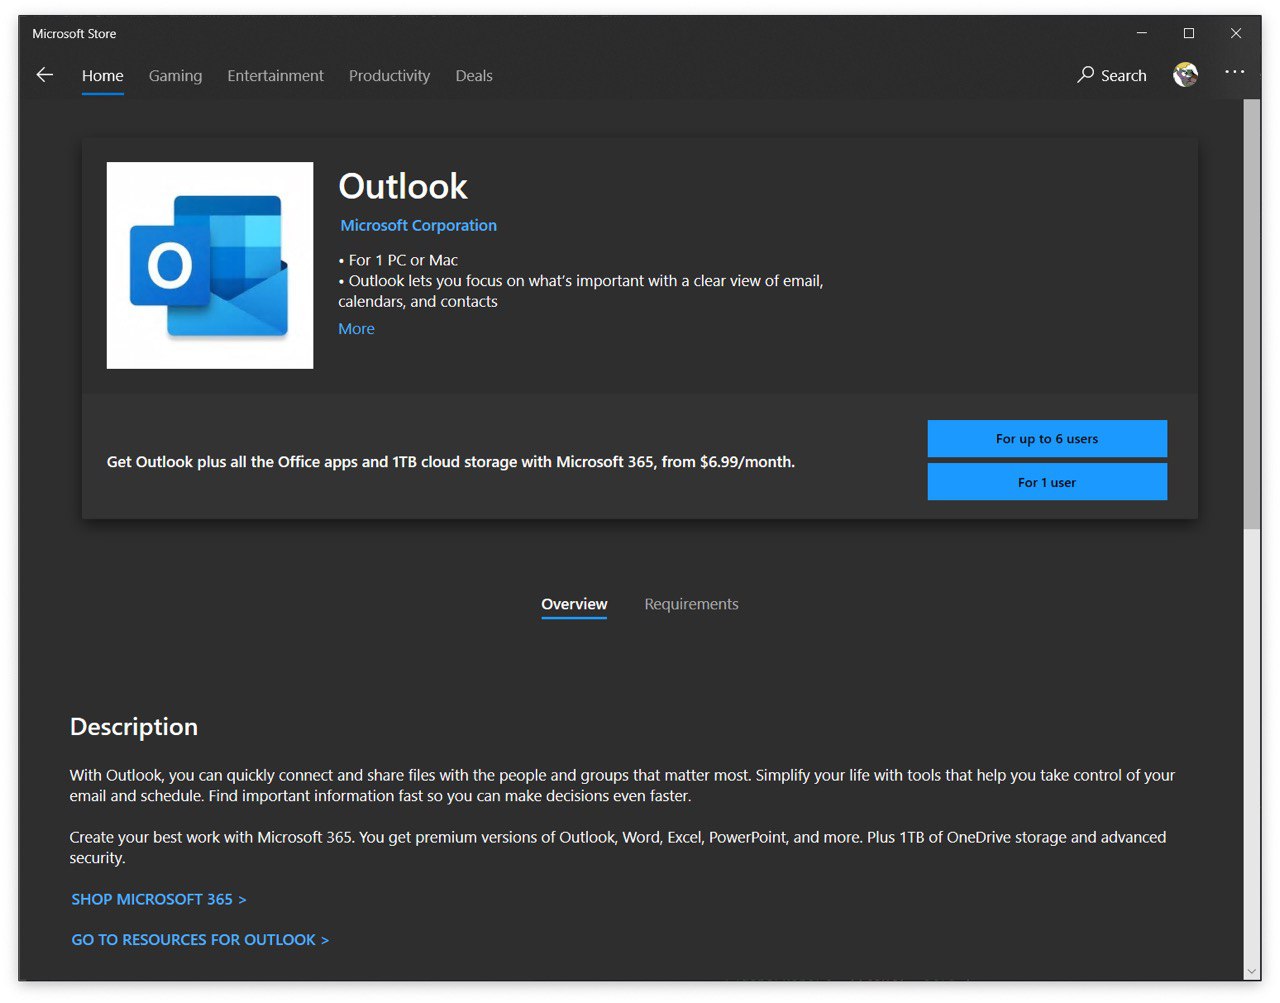The width and height of the screenshot is (1280, 1003).
Task: Open the Entertainment tab
Action: coord(275,76)
